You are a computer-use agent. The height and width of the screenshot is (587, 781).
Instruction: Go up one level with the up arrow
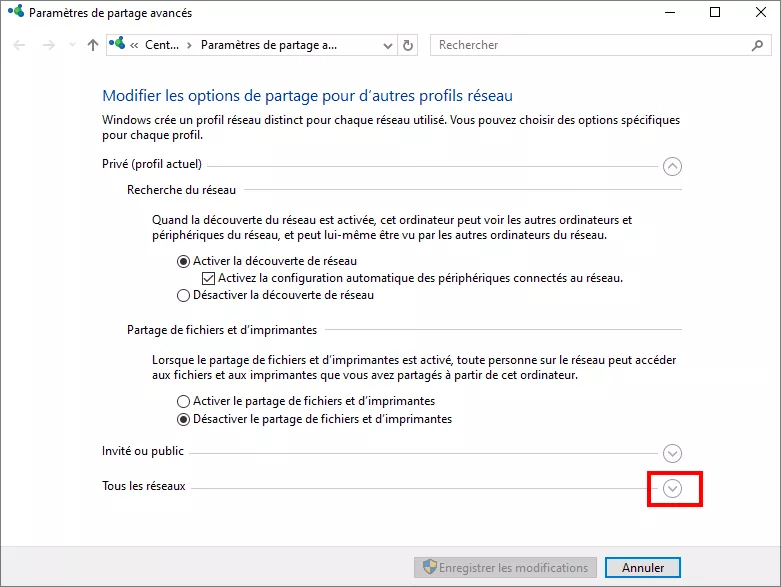93,45
